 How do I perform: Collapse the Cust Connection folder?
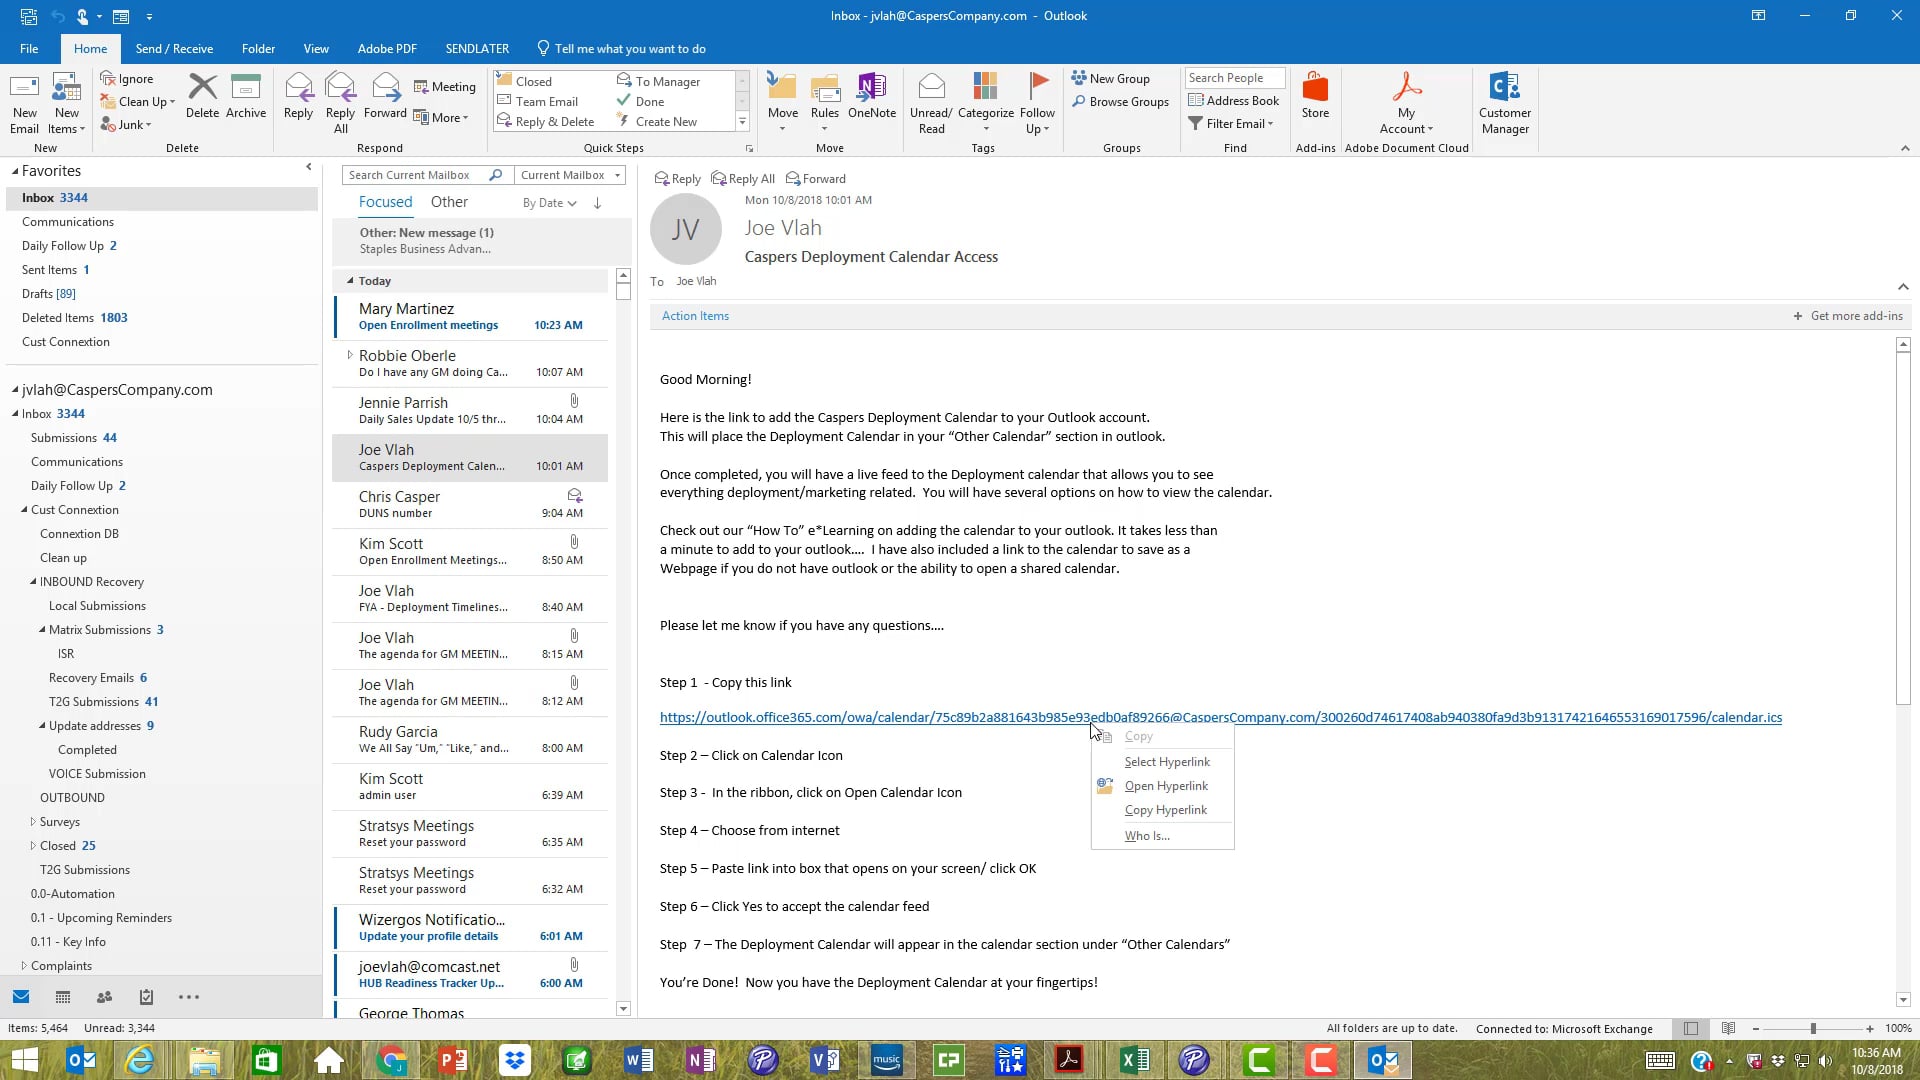pyautogui.click(x=24, y=510)
